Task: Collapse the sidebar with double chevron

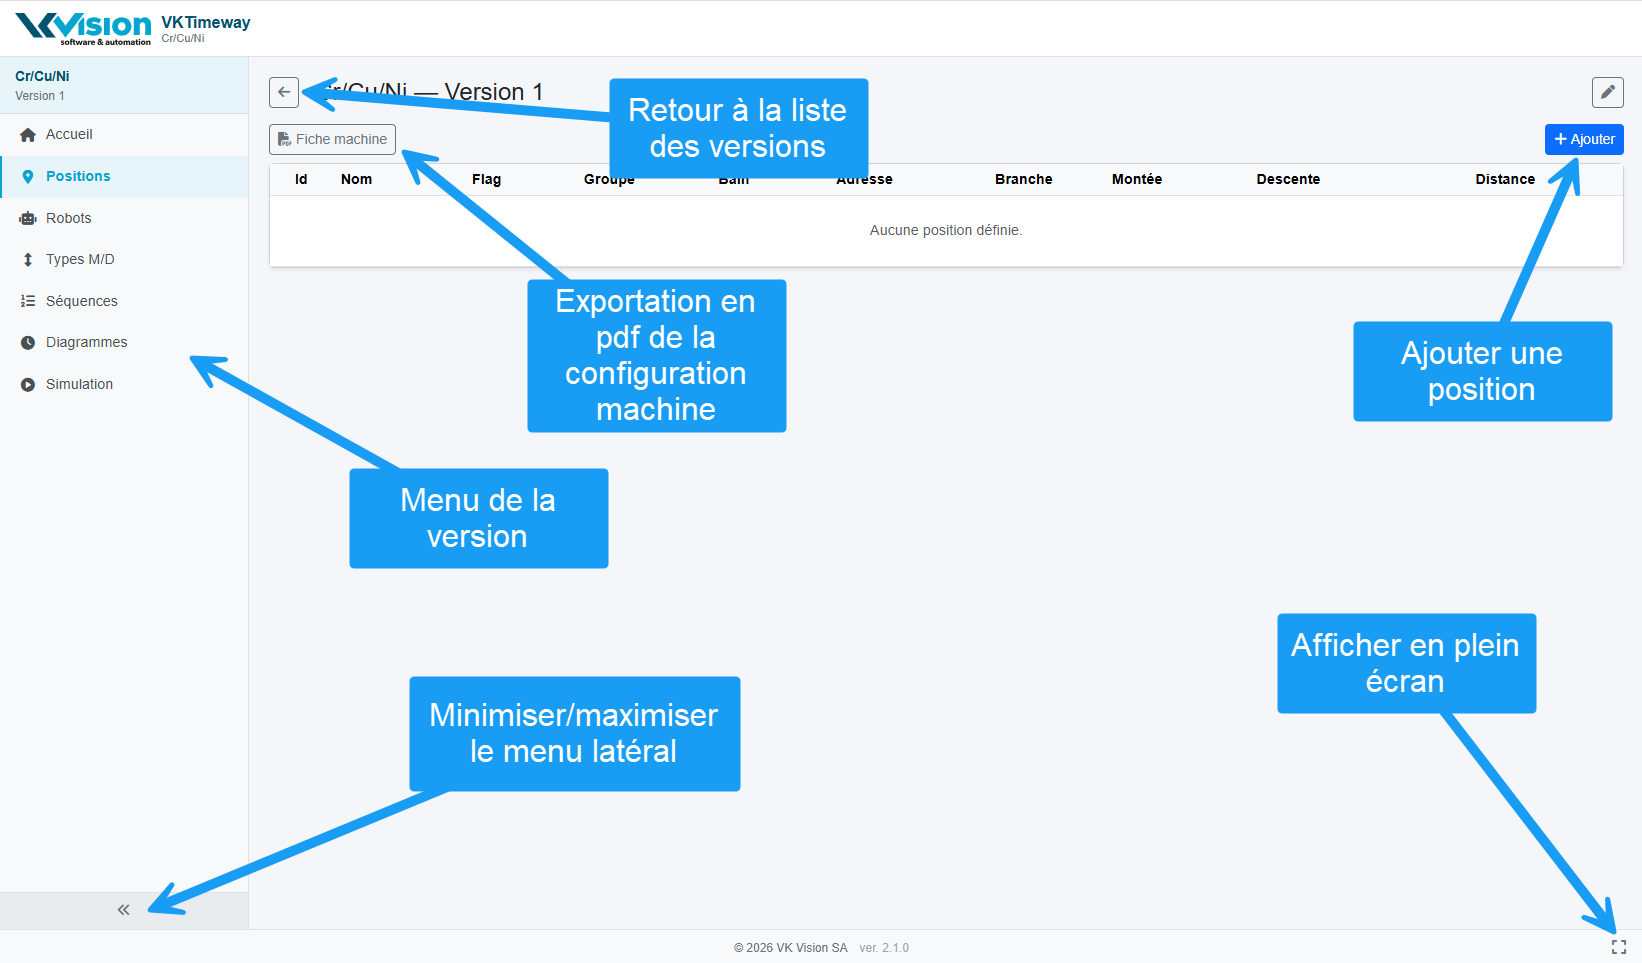Action: pos(123,910)
